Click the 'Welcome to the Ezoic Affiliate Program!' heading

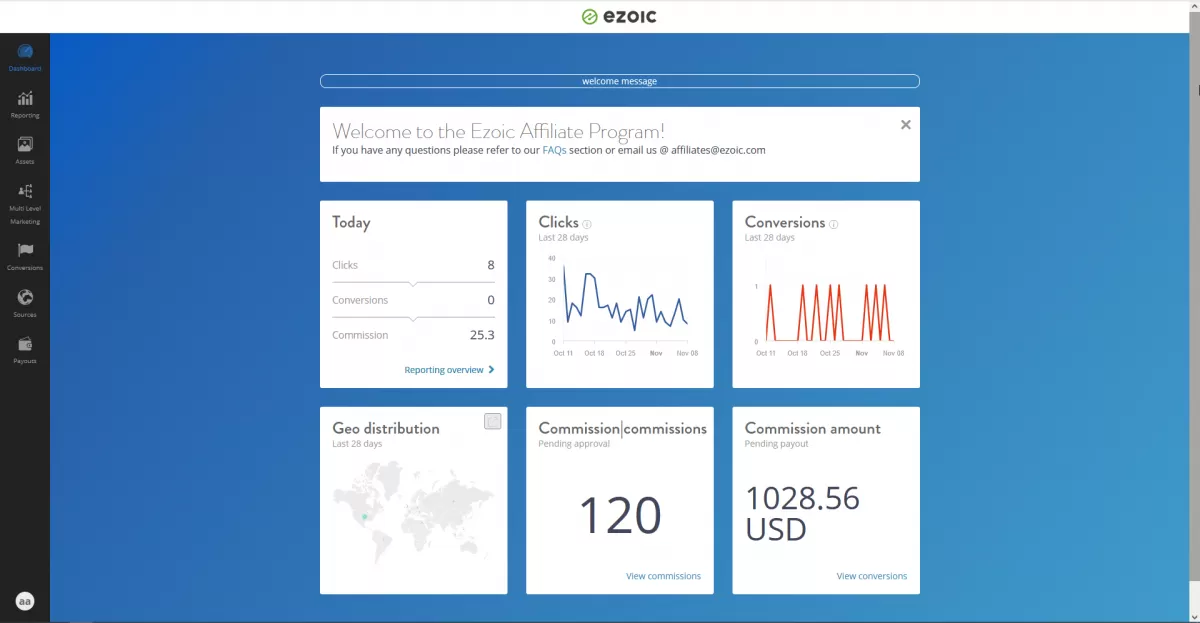(x=498, y=131)
